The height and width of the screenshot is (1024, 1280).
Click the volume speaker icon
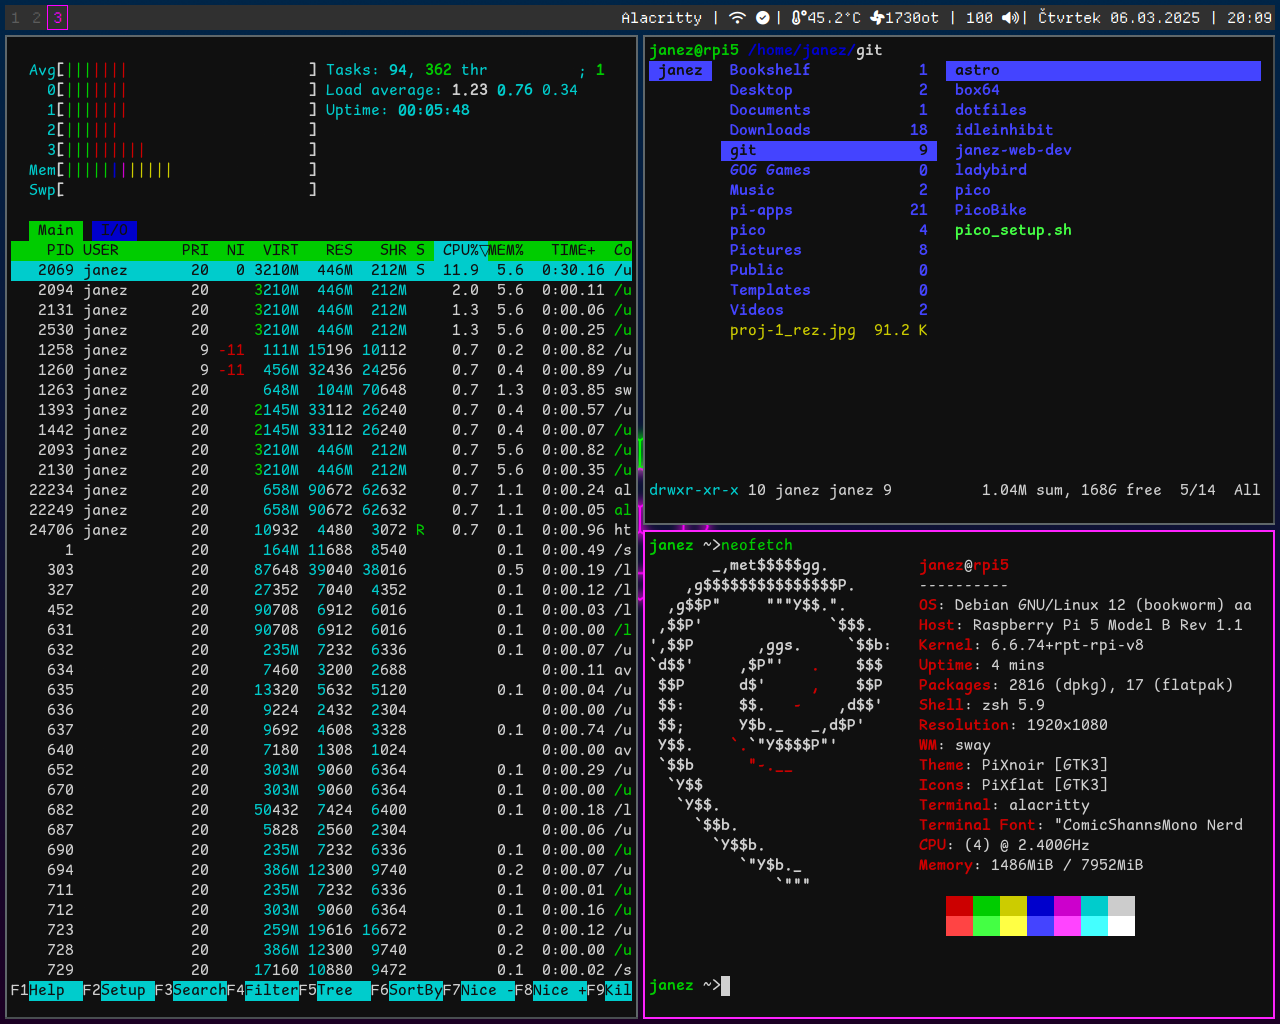click(x=1010, y=18)
